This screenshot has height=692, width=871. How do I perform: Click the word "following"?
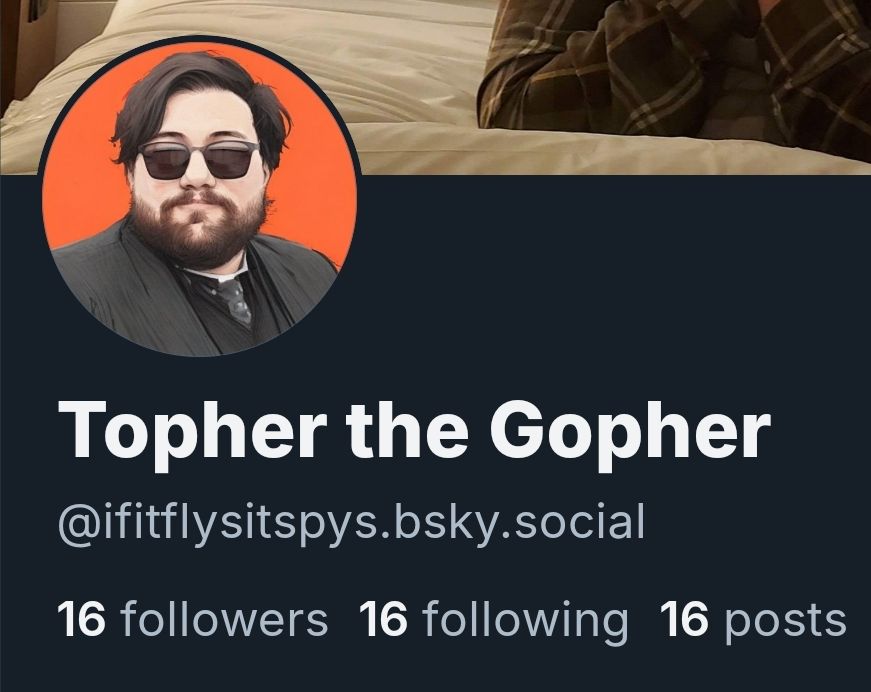coord(525,621)
